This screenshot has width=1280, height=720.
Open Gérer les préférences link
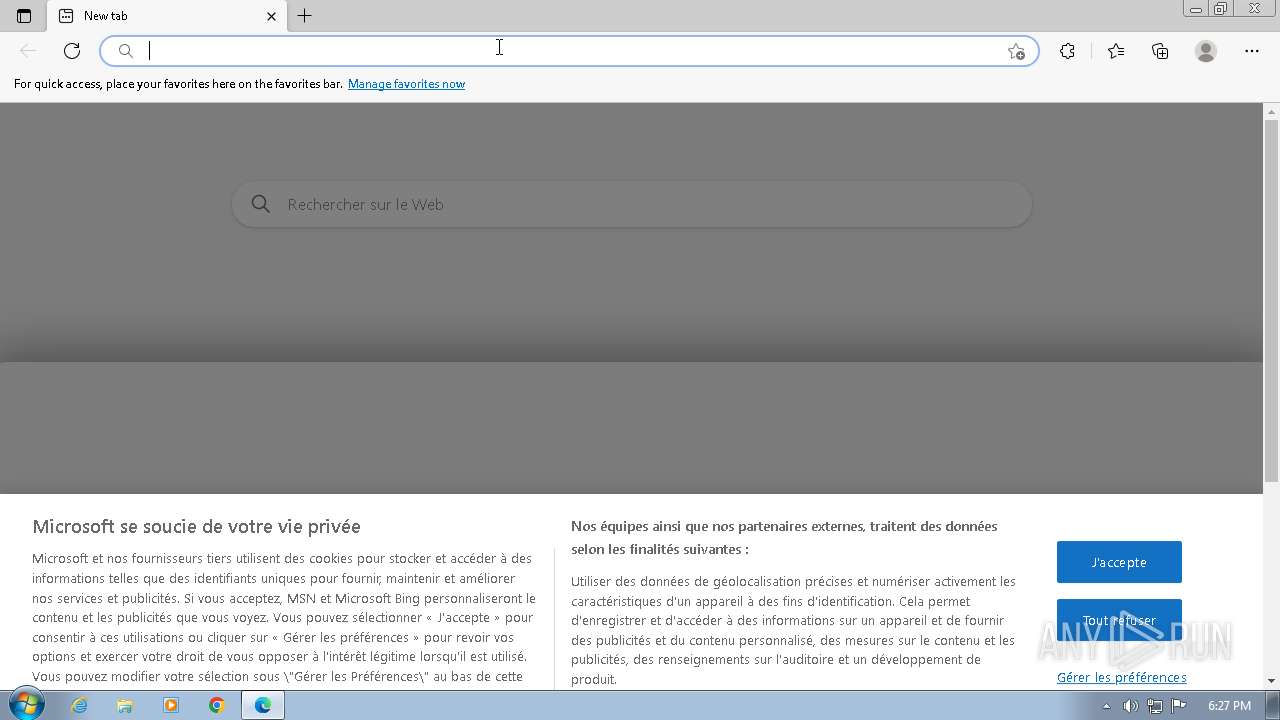[1121, 678]
